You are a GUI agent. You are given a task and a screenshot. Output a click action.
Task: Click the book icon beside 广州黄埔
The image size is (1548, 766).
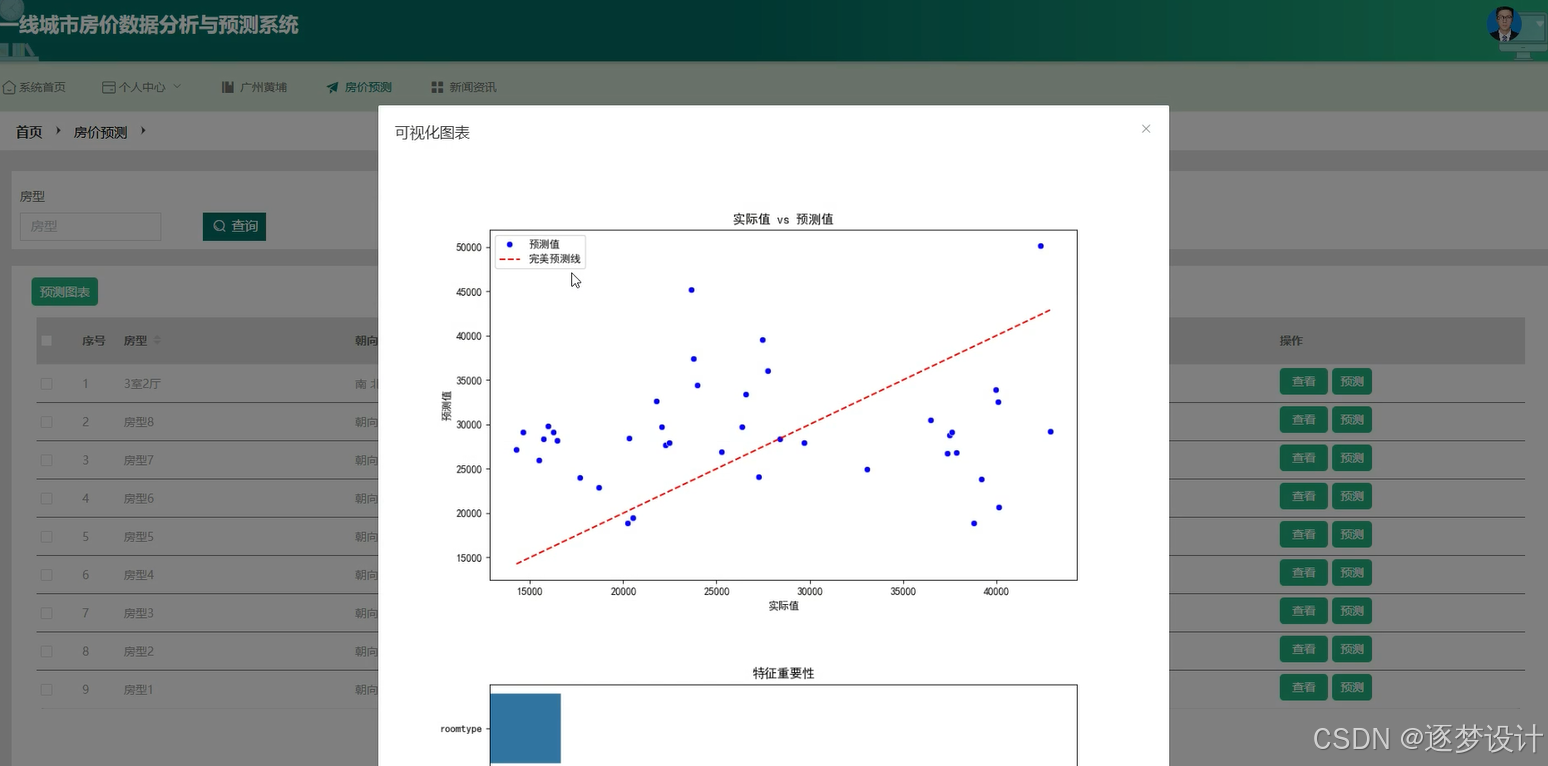[x=228, y=87]
